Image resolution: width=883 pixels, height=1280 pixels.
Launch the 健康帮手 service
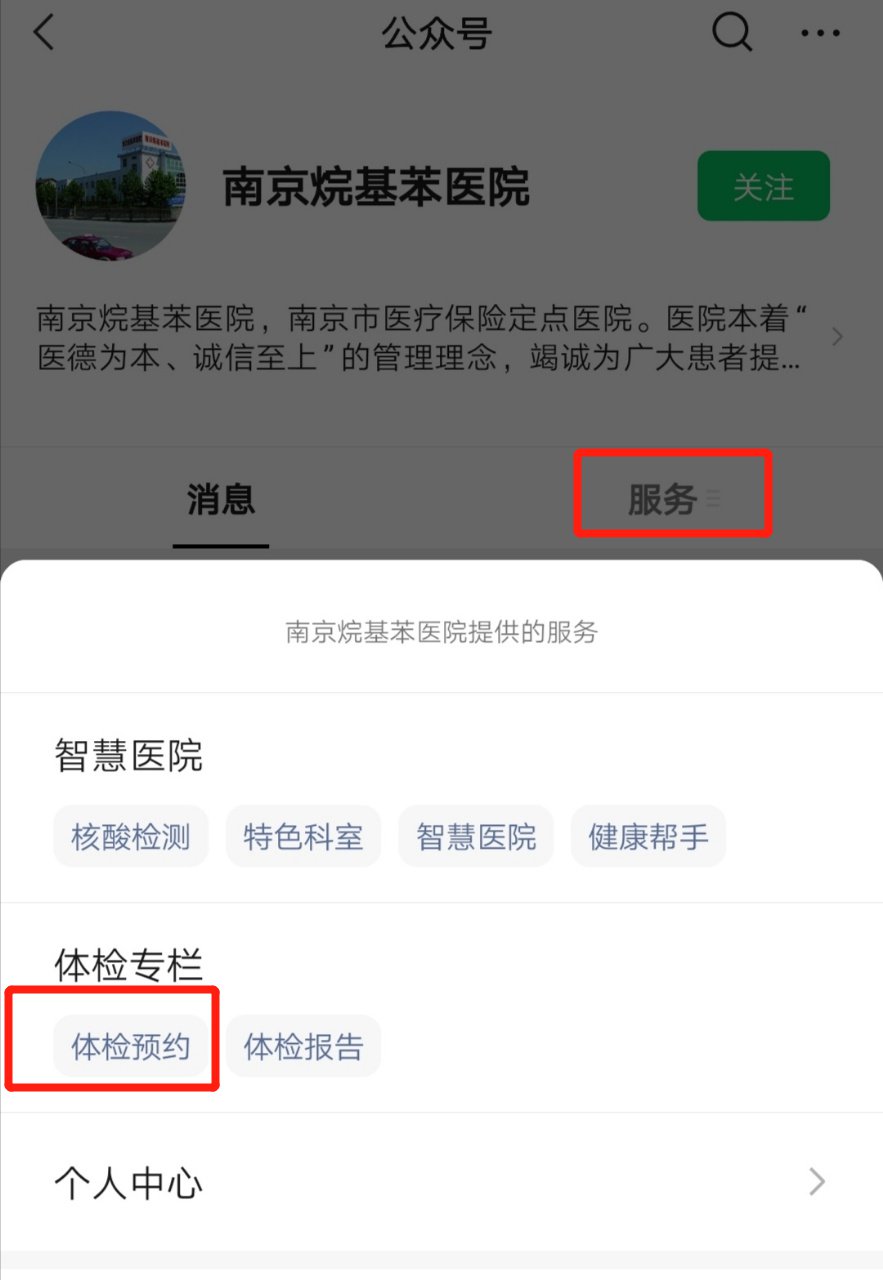pos(648,836)
